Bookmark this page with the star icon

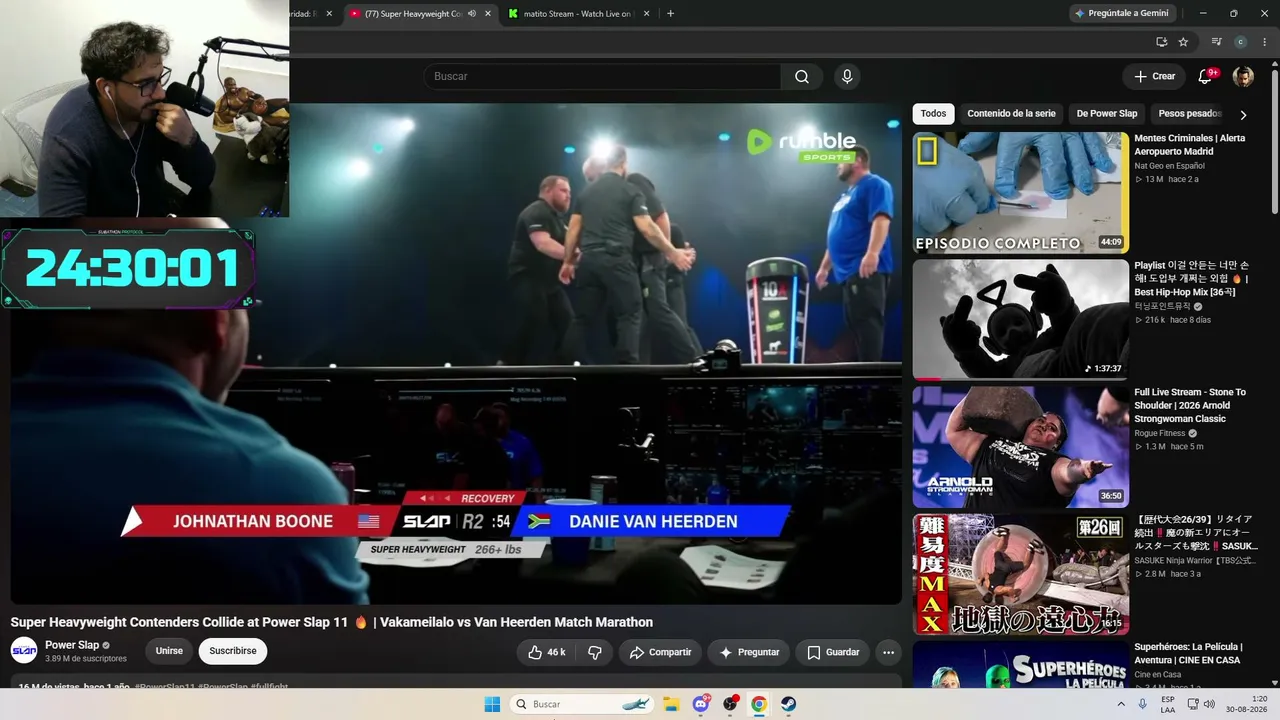point(1183,42)
